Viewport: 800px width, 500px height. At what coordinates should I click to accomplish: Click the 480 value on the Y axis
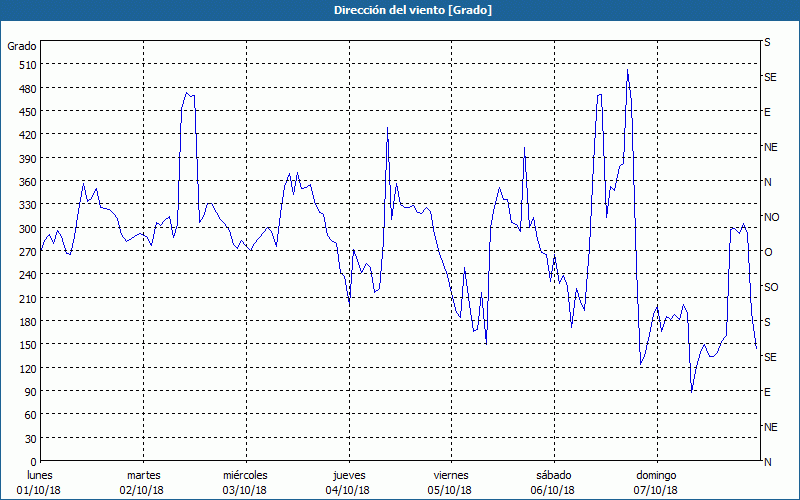[x=28, y=89]
